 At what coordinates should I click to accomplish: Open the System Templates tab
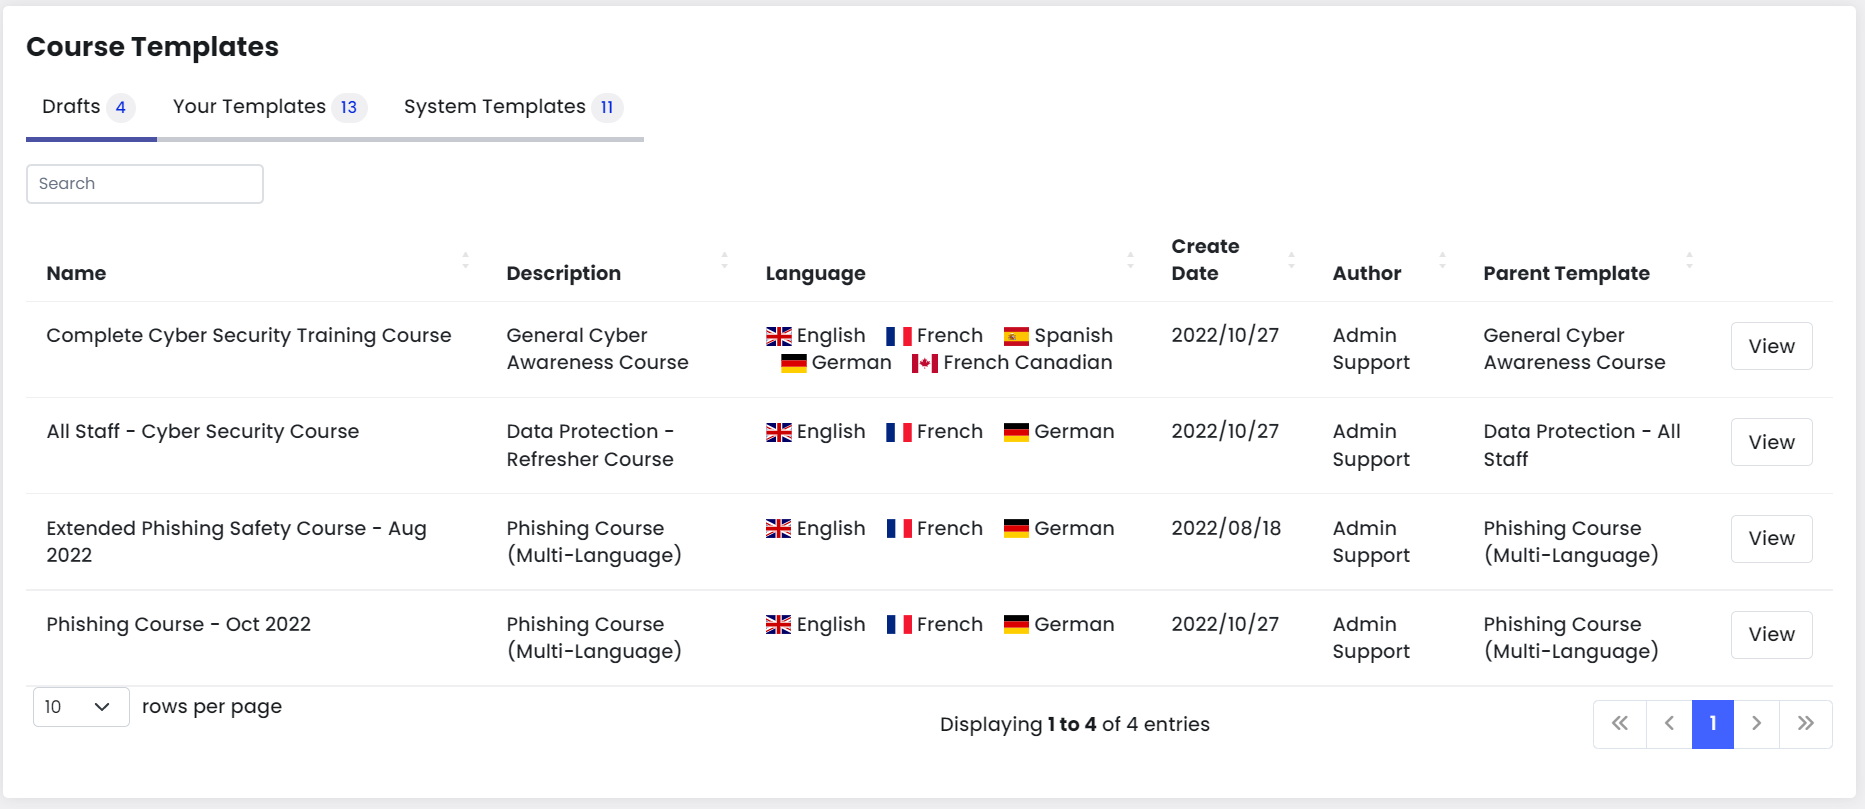tap(512, 107)
